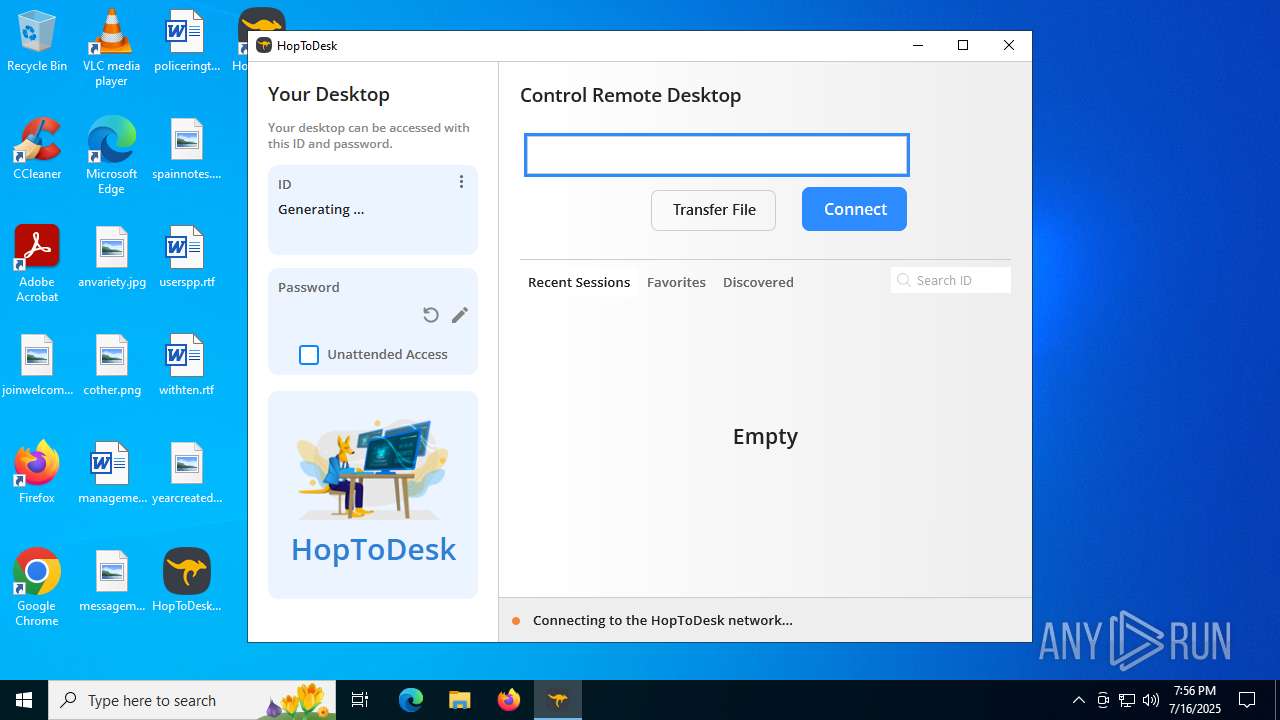Select the cother.png file
1280x720 pixels.
pyautogui.click(x=111, y=366)
